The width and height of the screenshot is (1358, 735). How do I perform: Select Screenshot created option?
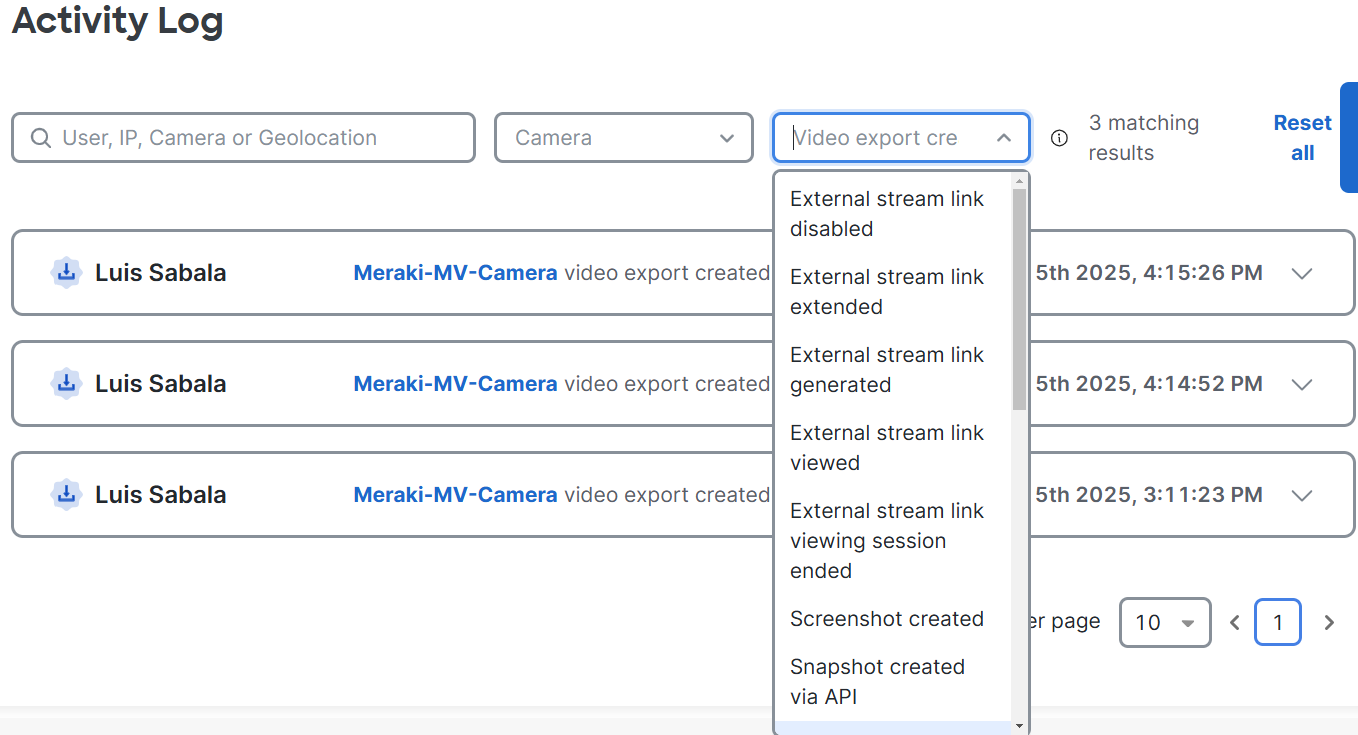coord(893,619)
